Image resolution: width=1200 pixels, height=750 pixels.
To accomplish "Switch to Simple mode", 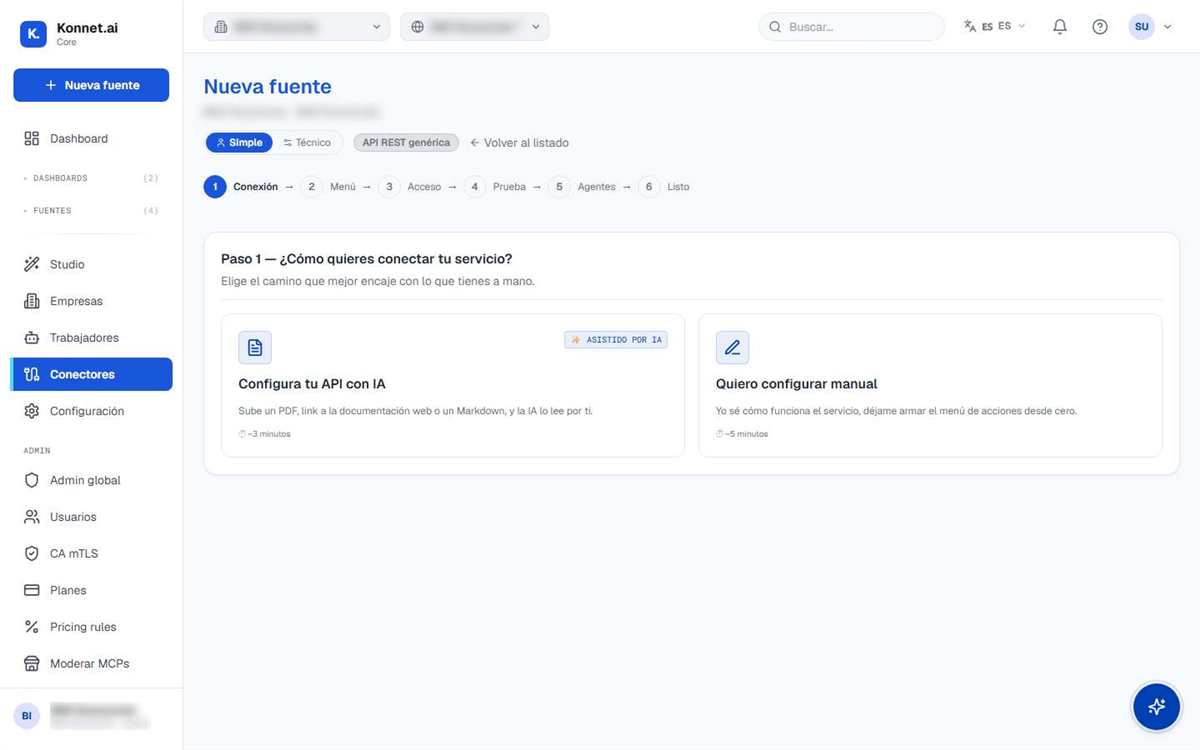I will point(239,143).
